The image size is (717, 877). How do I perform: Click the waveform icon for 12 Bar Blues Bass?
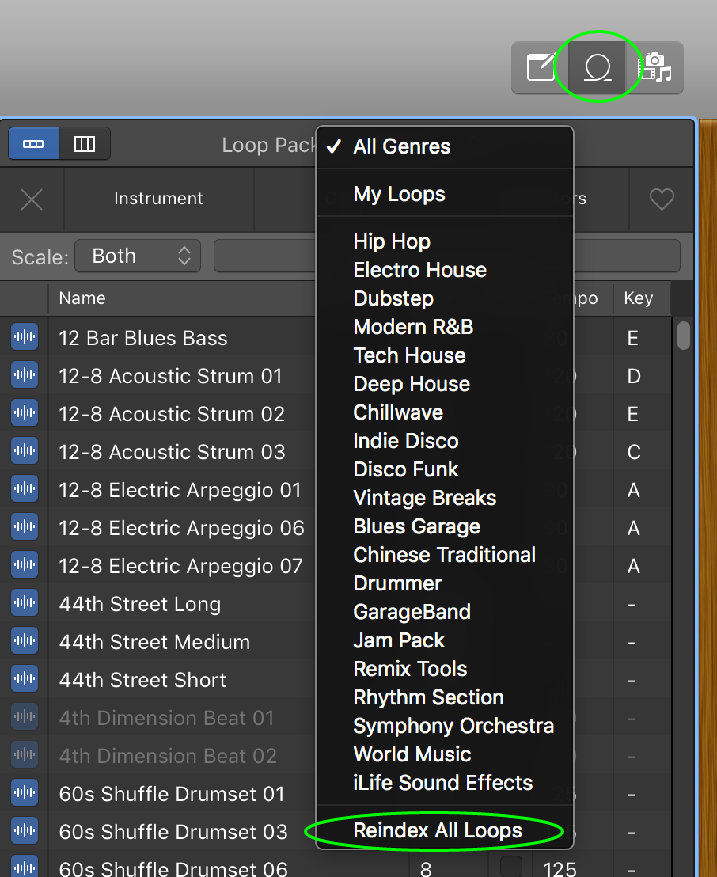click(x=24, y=338)
